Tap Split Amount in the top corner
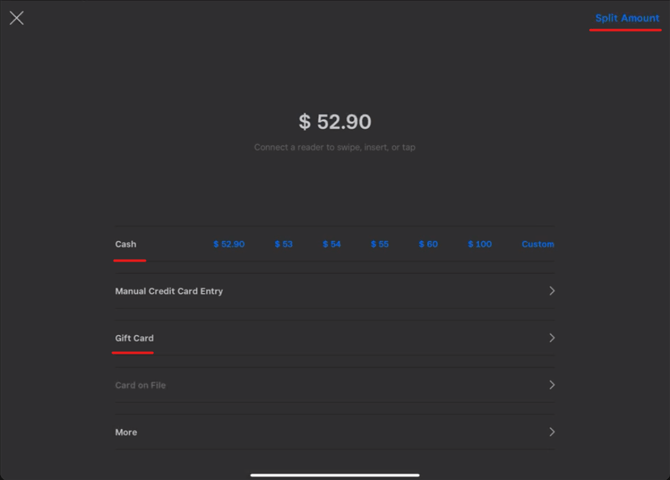 pyautogui.click(x=627, y=18)
